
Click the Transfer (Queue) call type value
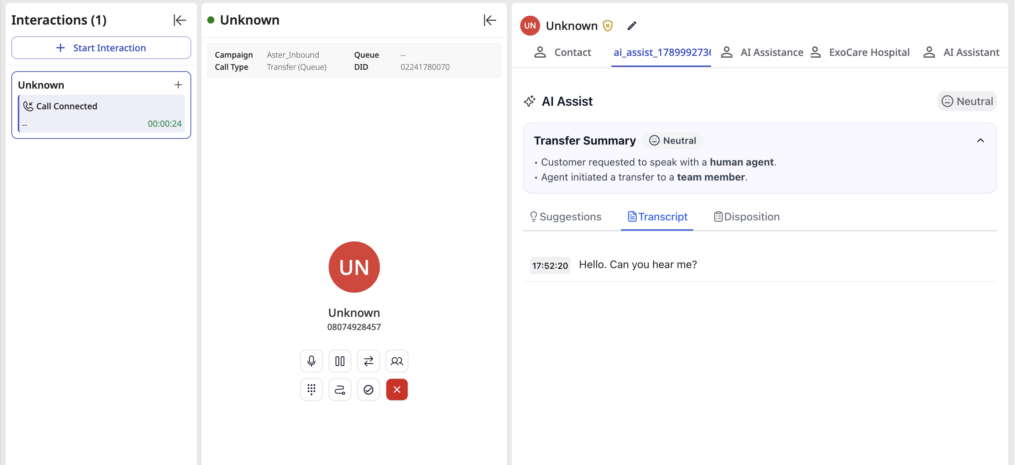pos(296,67)
